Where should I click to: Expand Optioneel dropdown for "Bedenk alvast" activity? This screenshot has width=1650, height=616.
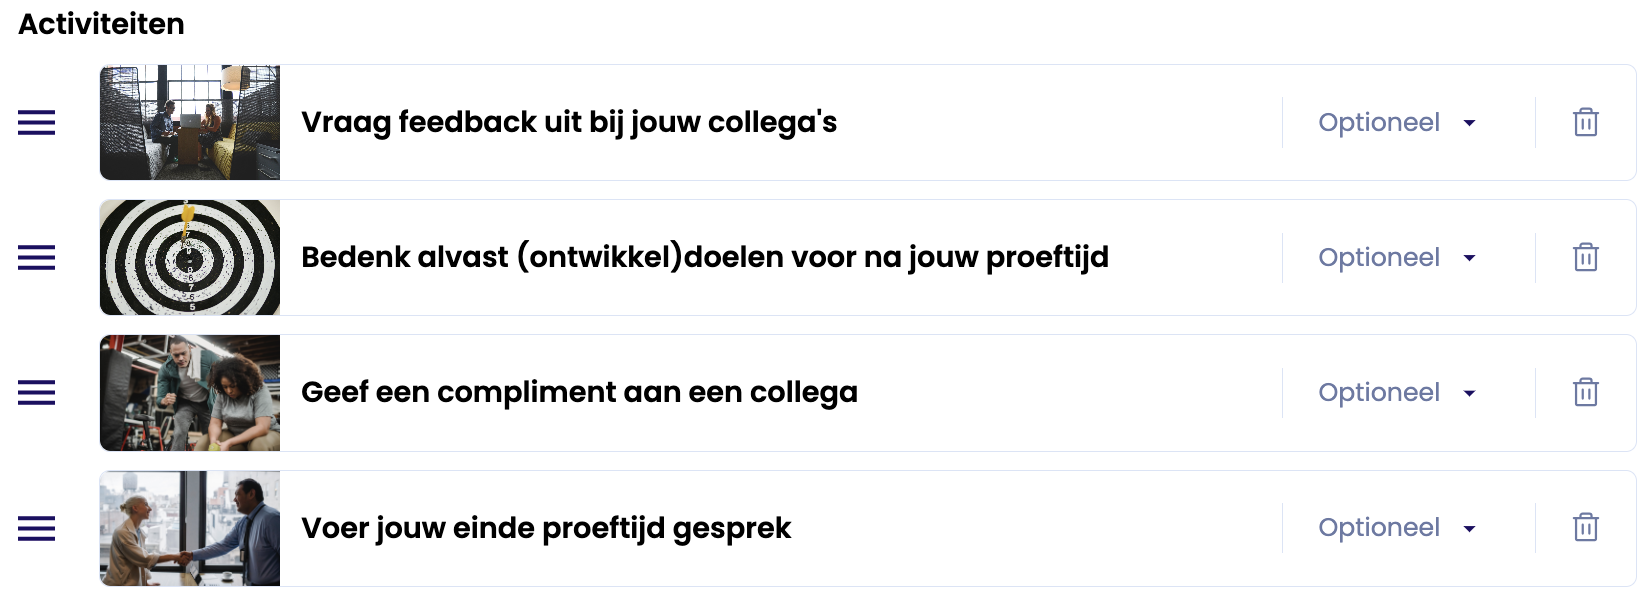[x=1397, y=257]
